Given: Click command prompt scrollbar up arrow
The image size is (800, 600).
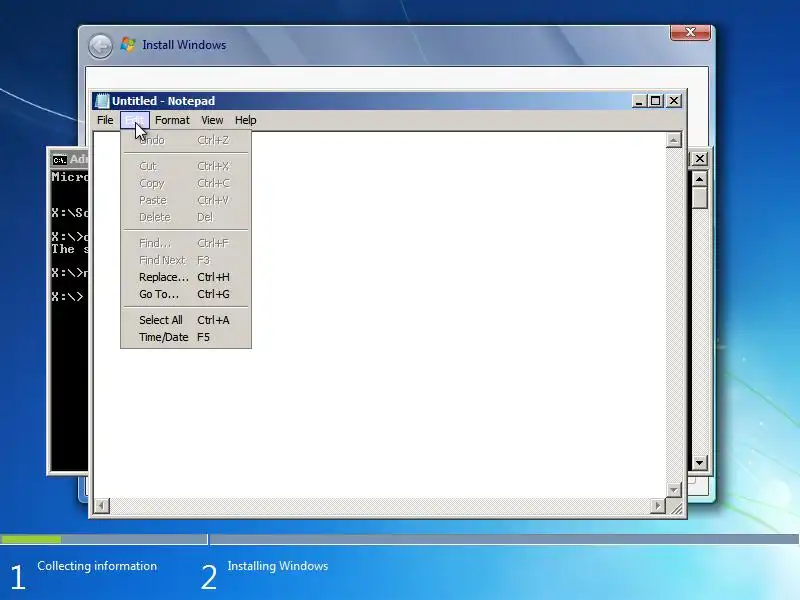Looking at the screenshot, I should pos(699,179).
